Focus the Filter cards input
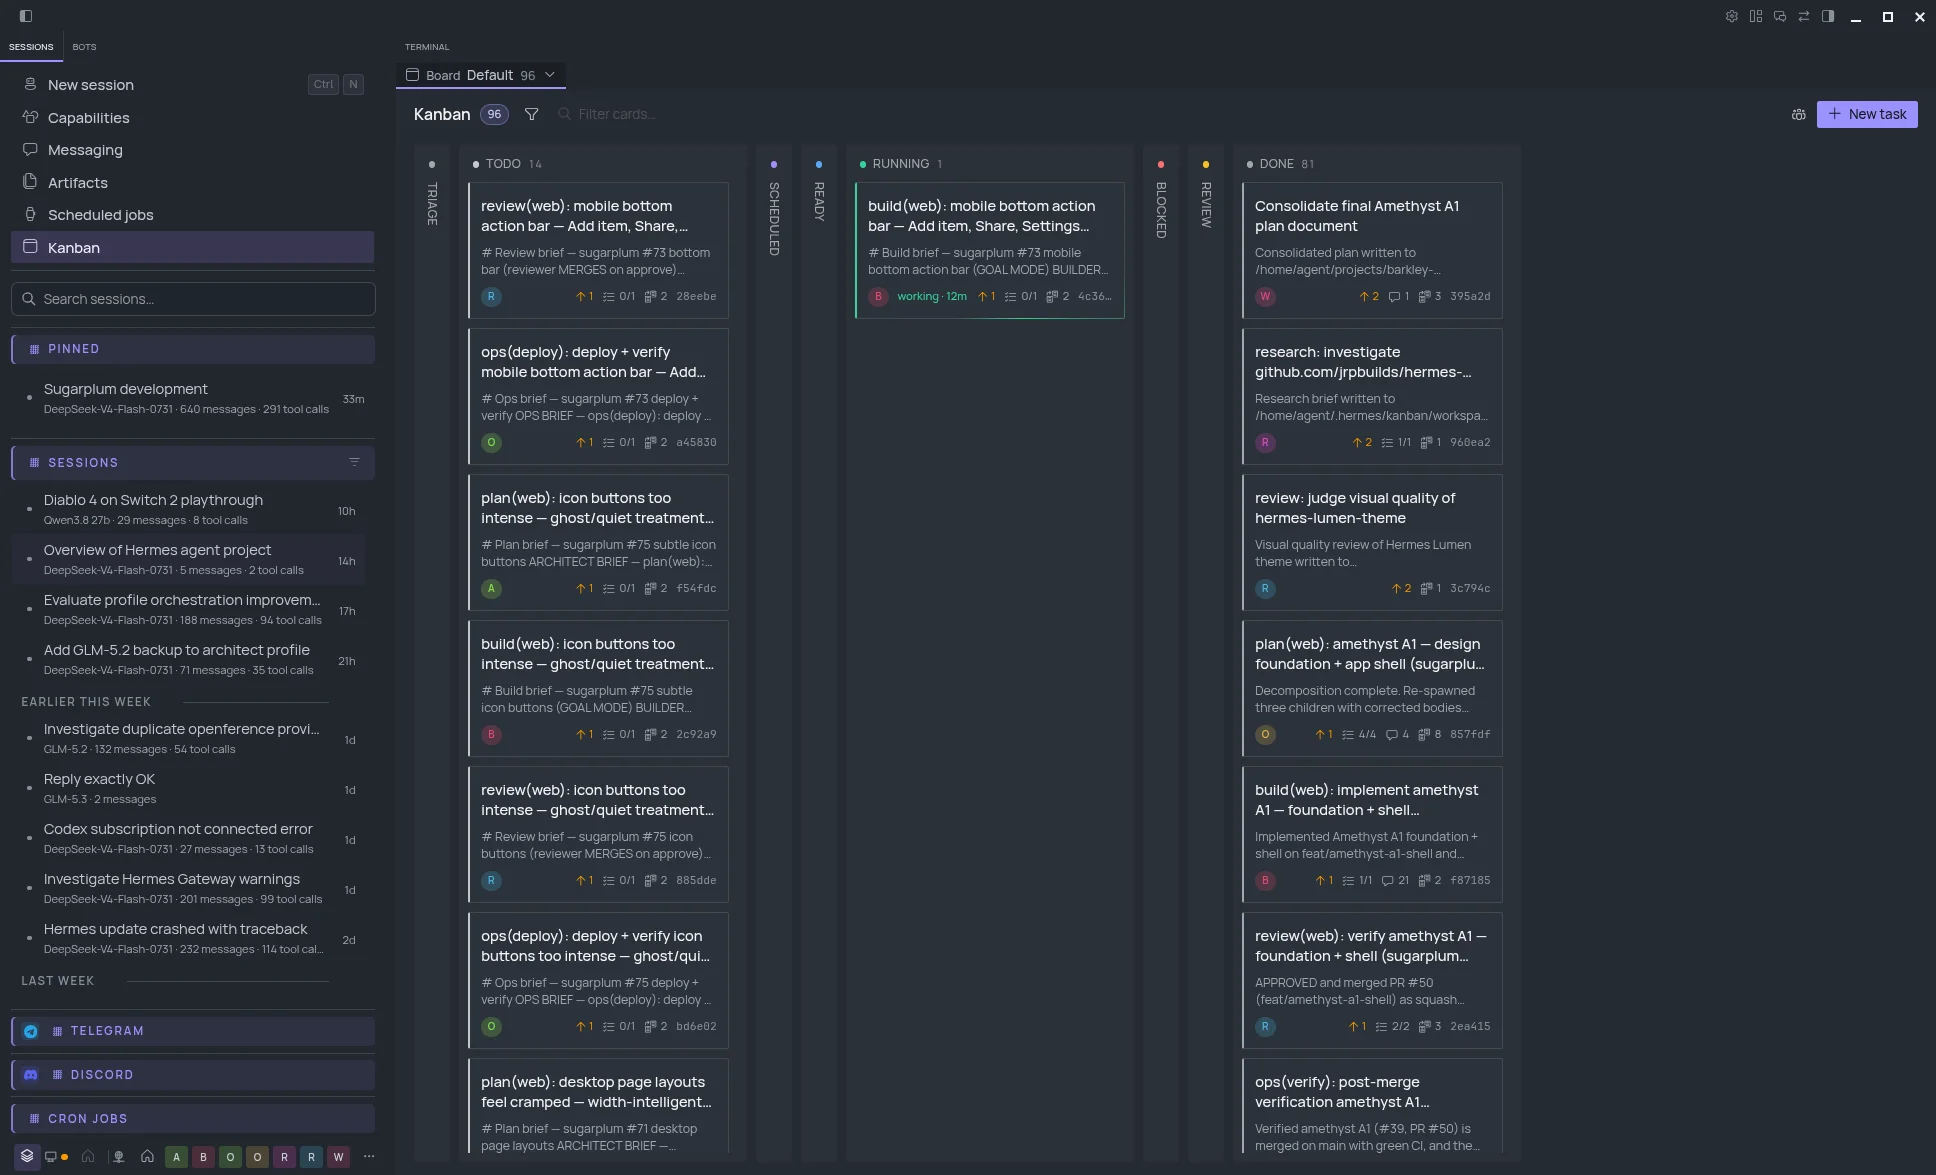Screen dimensions: 1936x1175 coord(617,114)
